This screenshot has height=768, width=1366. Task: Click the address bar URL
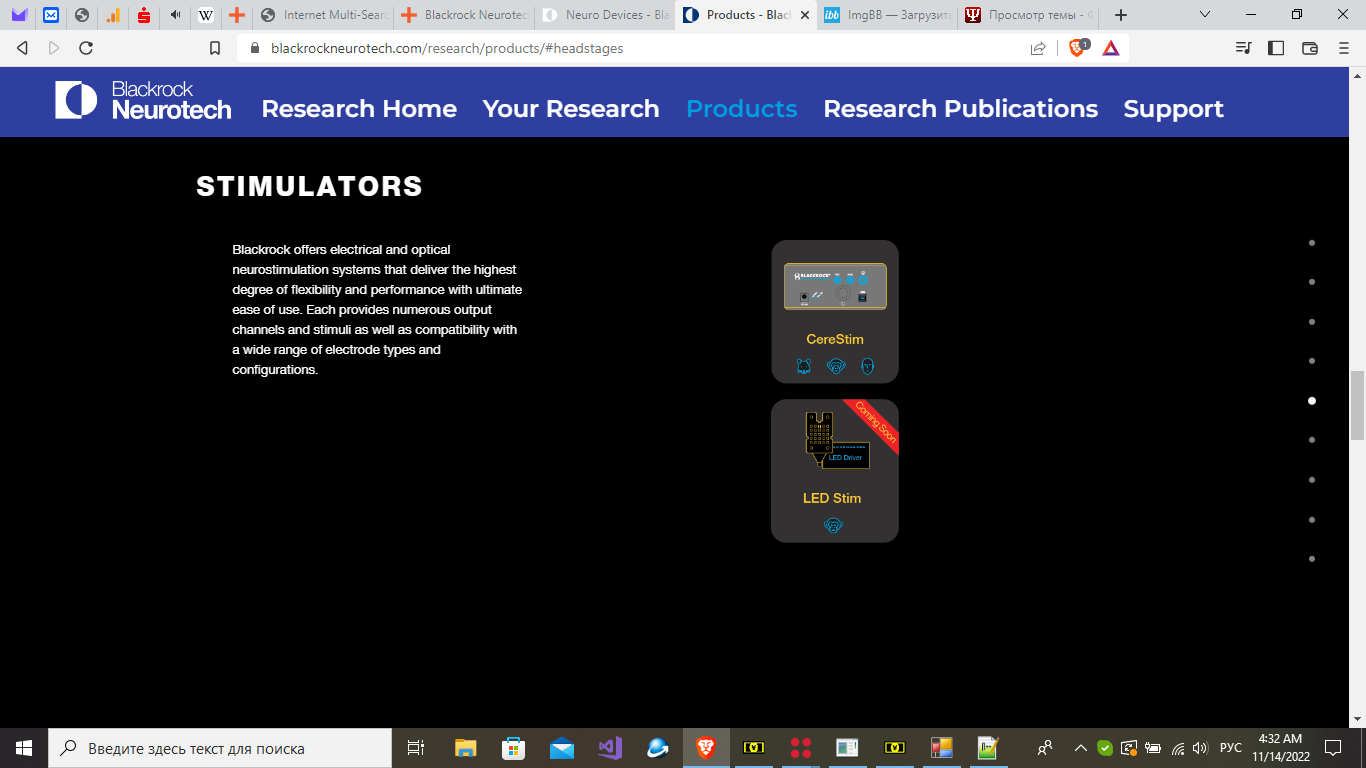coord(446,48)
